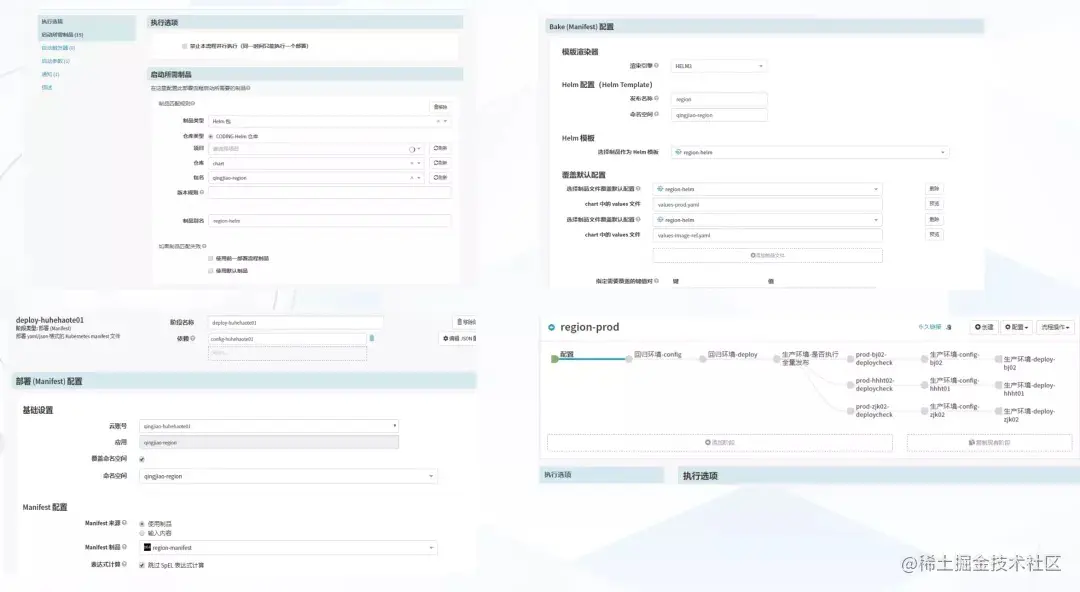Remove the config-huhehaote02 dependency with its green trash icon
This screenshot has width=1080, height=592.
coord(372,338)
